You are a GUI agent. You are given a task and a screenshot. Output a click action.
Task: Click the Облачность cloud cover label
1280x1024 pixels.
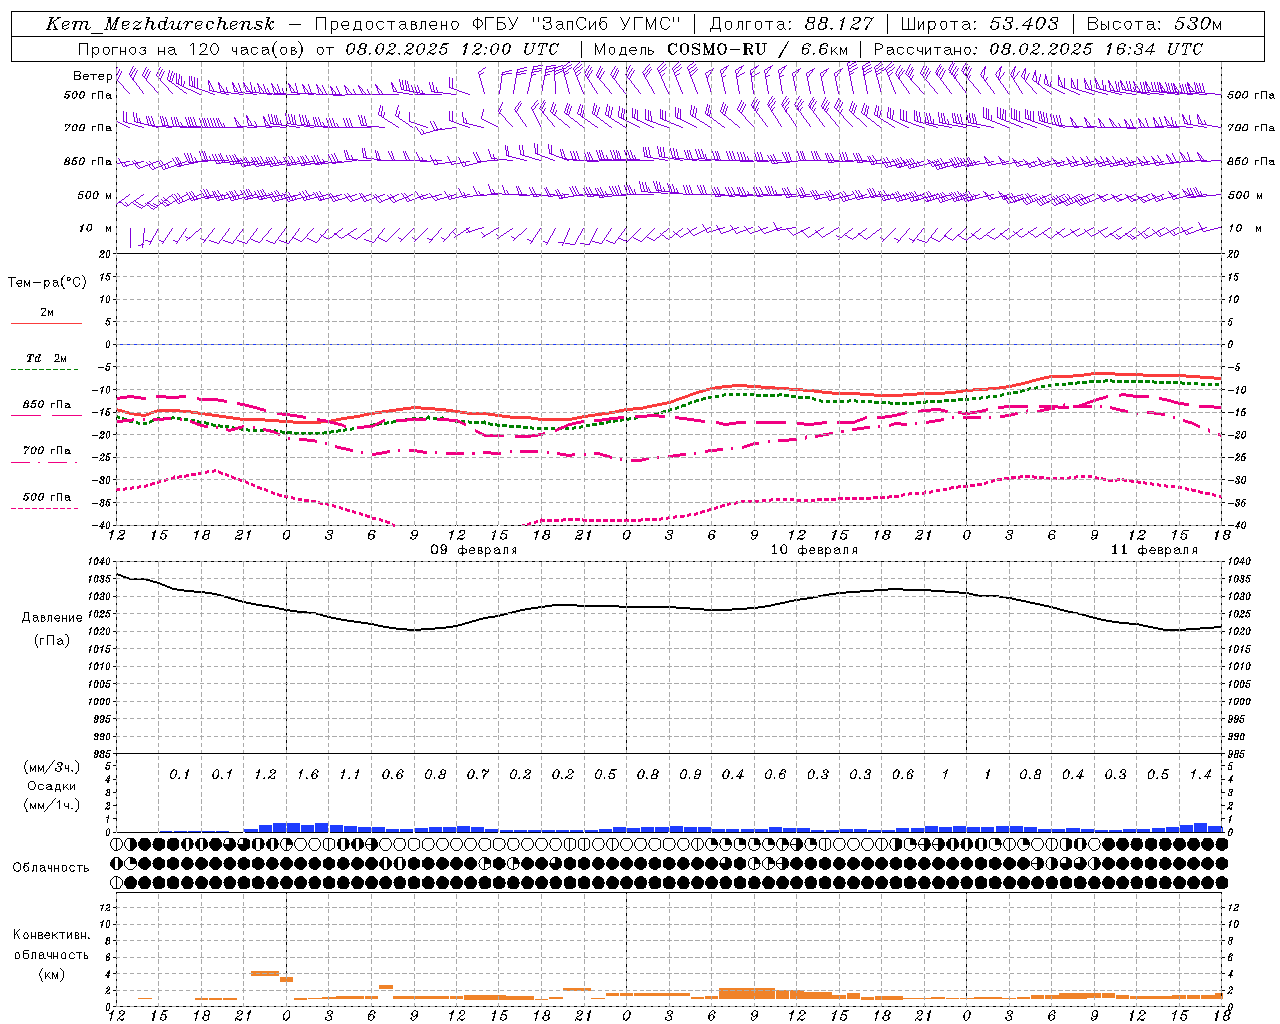tap(51, 868)
